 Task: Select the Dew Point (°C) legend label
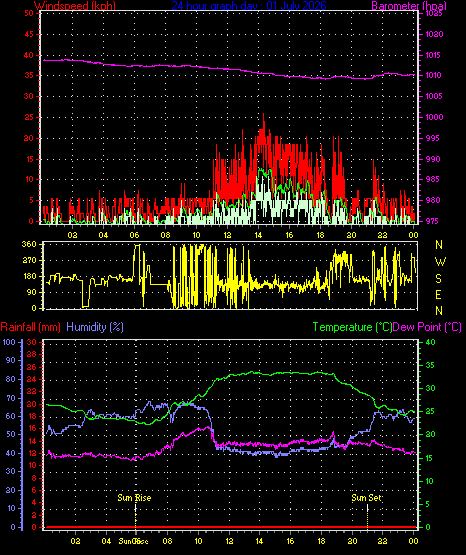pyautogui.click(x=427, y=327)
